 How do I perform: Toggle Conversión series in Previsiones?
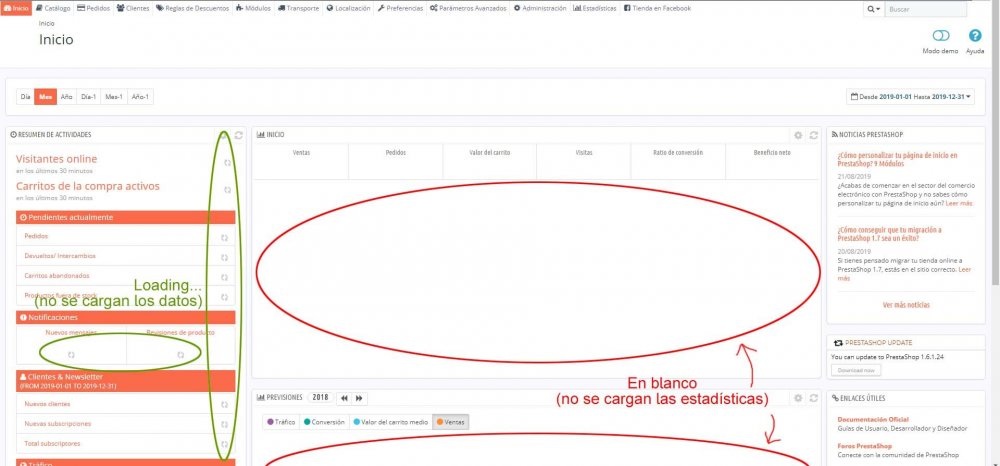pos(325,422)
